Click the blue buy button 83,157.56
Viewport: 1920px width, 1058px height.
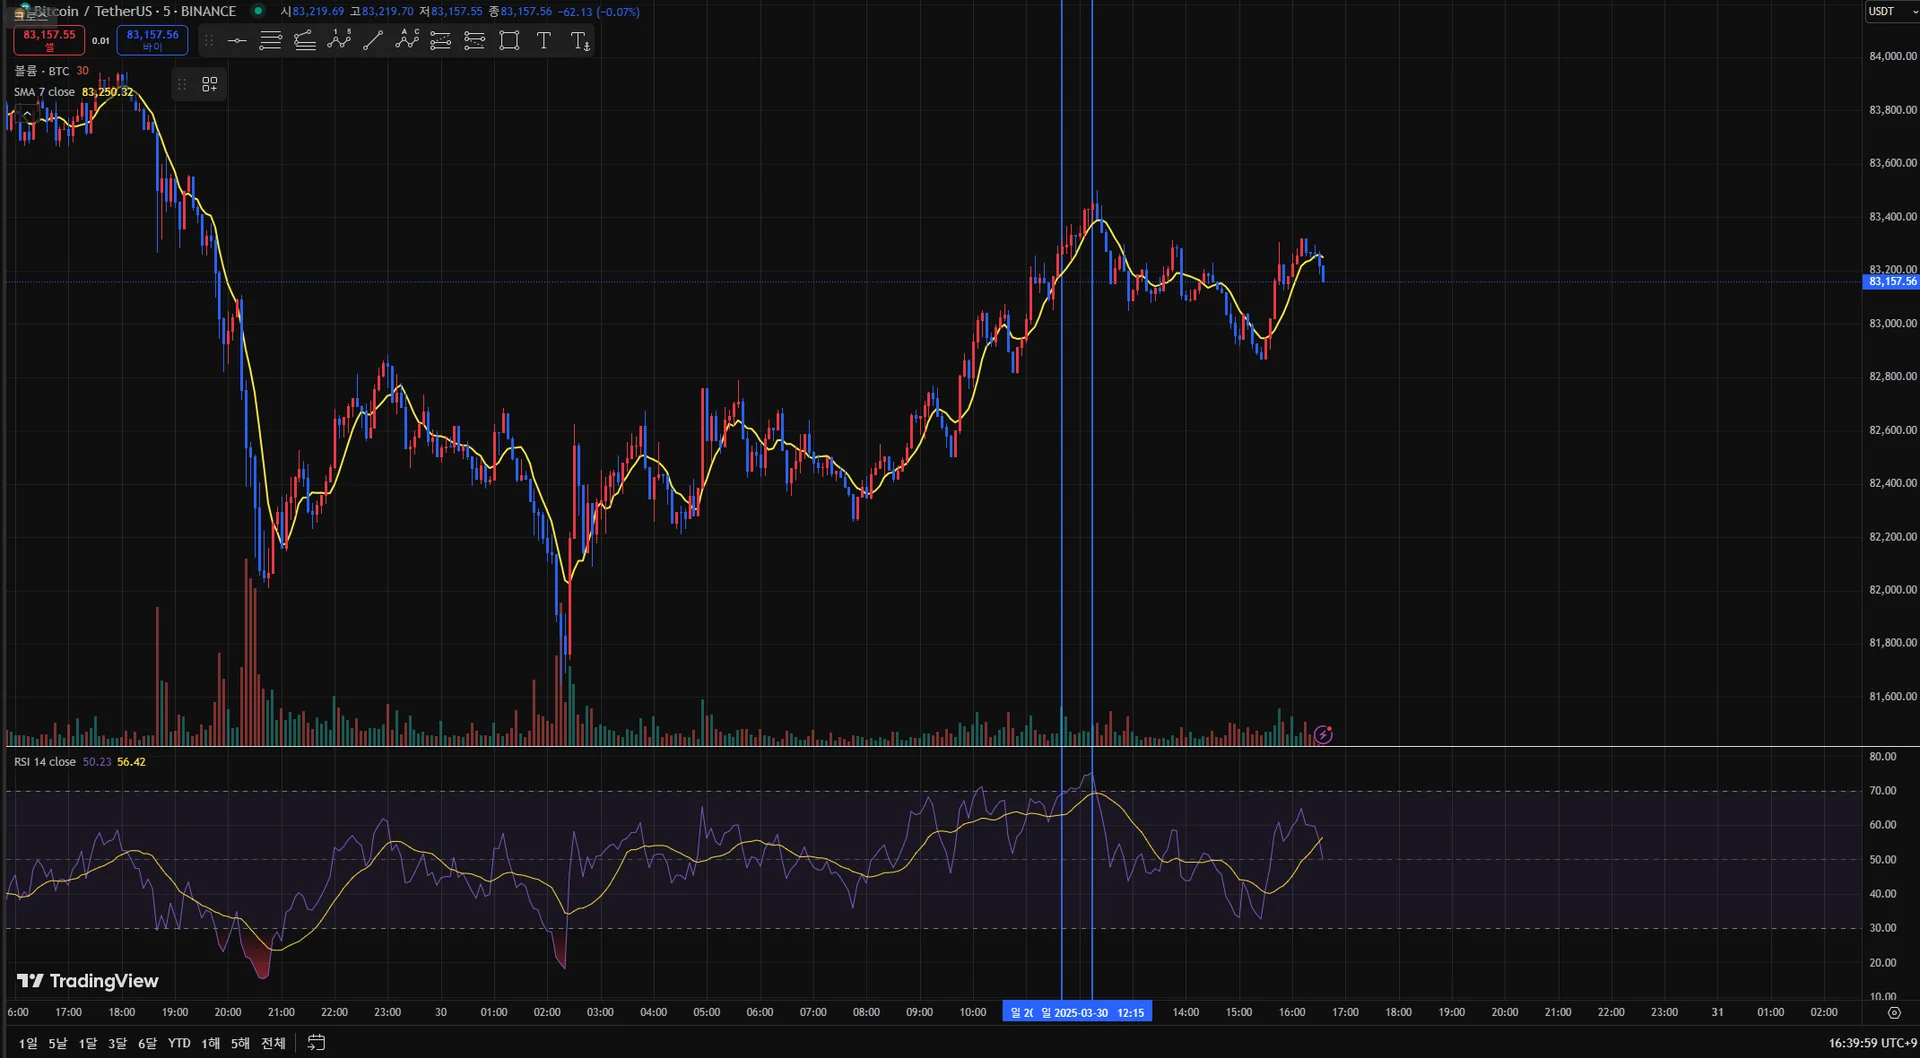pos(152,40)
